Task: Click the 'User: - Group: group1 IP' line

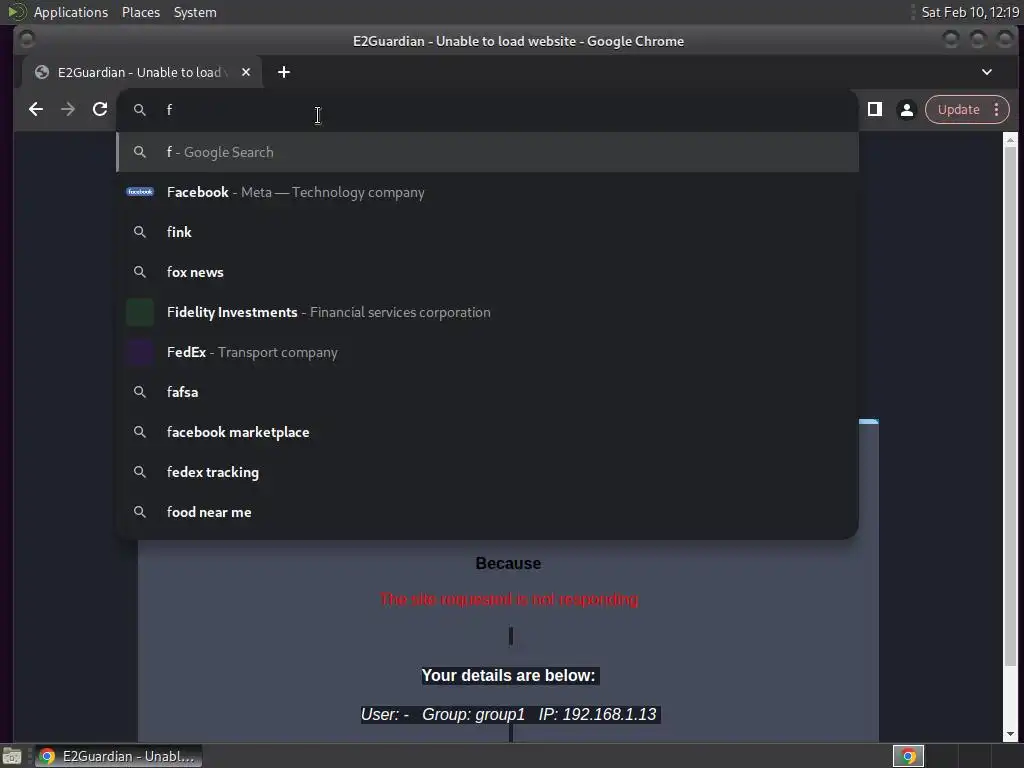Action: 509,714
